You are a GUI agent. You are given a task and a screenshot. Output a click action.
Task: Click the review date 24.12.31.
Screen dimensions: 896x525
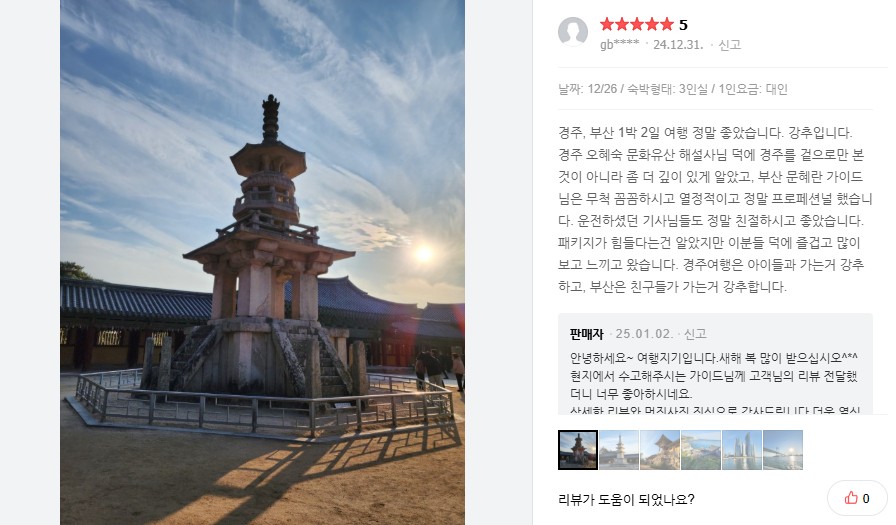pos(678,45)
